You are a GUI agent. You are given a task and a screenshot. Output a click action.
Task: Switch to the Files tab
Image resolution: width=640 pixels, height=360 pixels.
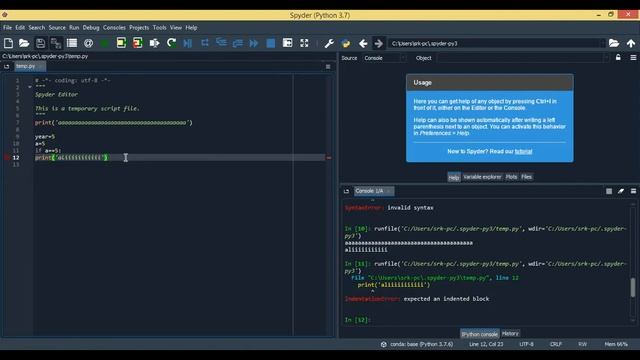click(x=527, y=177)
